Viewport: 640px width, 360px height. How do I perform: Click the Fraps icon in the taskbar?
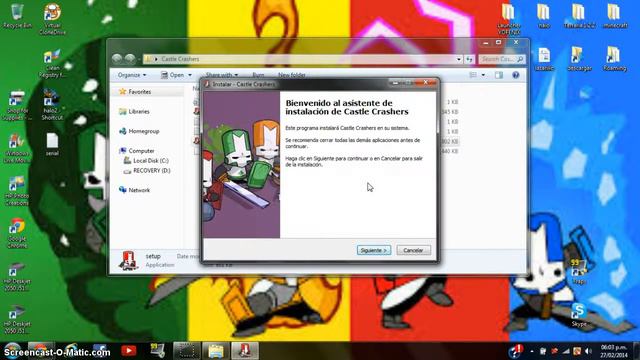[157, 351]
